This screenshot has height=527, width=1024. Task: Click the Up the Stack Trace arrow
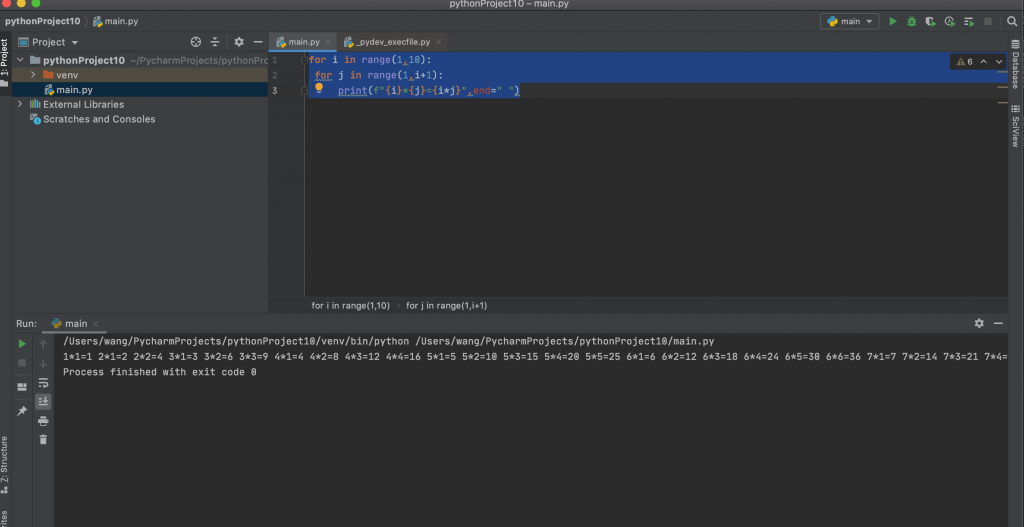tap(44, 344)
